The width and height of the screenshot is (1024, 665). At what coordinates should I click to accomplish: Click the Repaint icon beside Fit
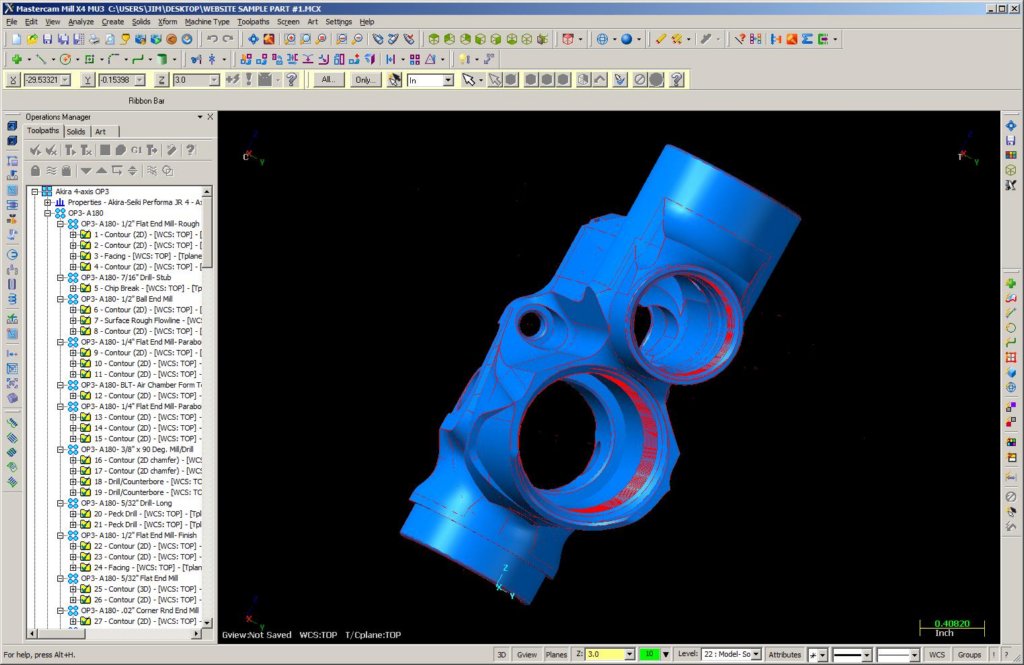268,39
